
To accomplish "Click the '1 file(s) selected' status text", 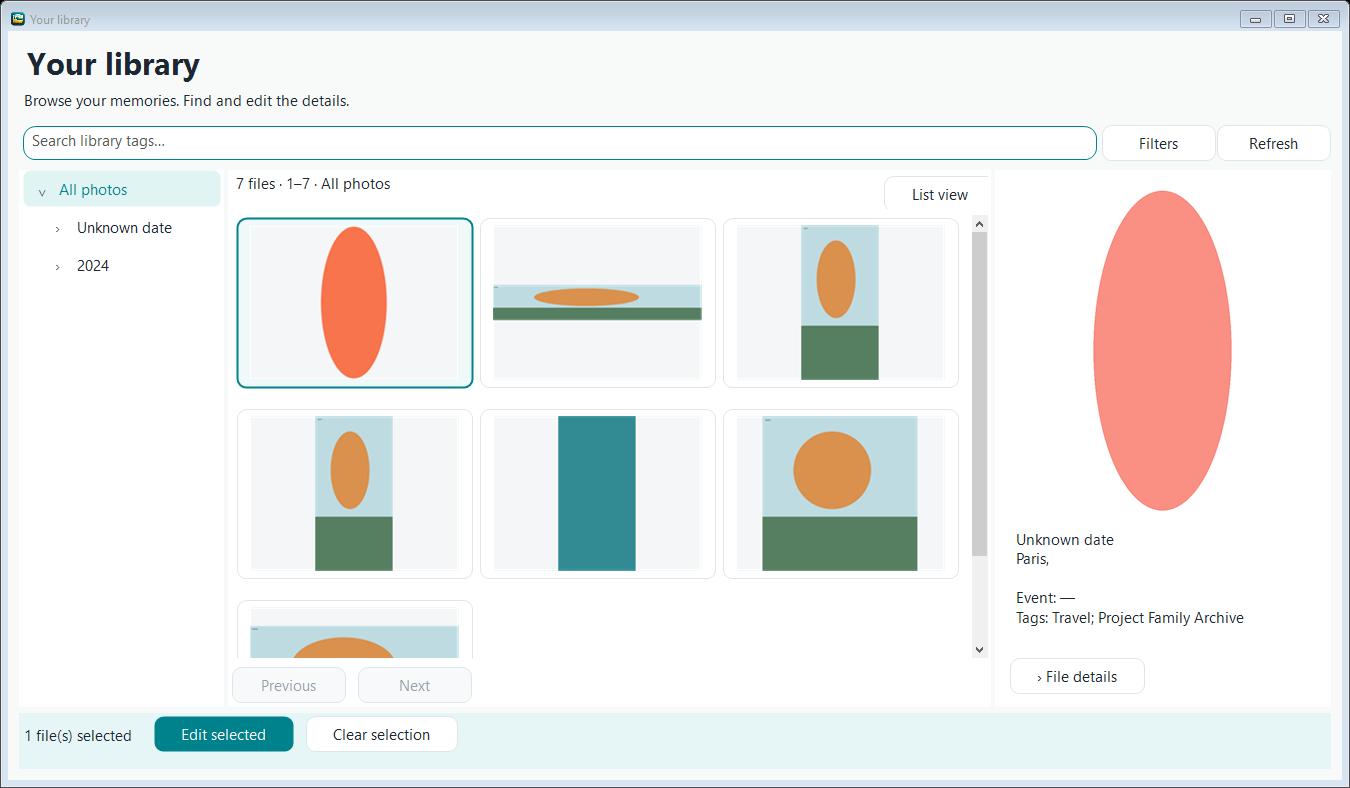I will click(x=78, y=735).
